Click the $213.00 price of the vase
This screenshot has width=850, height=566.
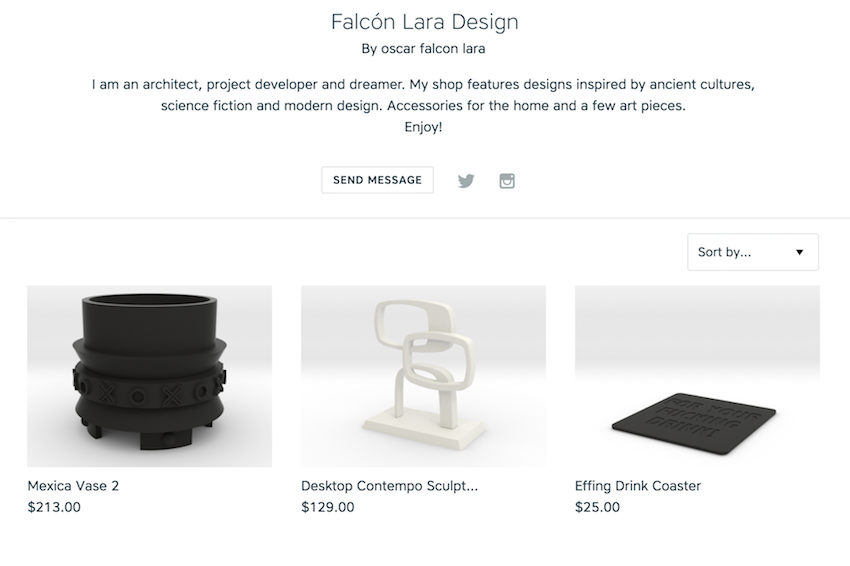54,507
